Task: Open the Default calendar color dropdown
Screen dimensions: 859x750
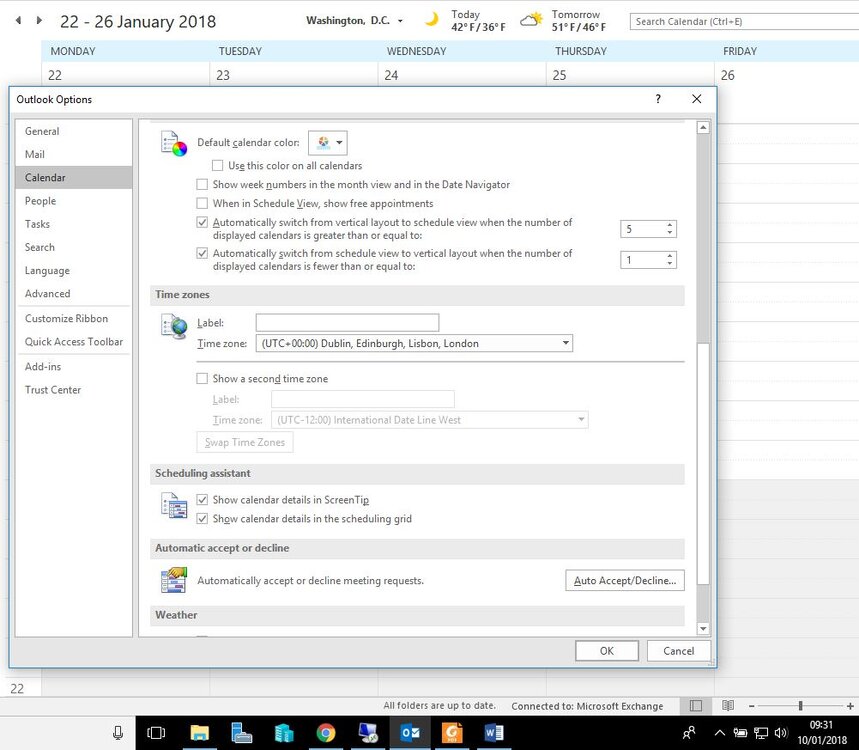Action: click(x=328, y=143)
